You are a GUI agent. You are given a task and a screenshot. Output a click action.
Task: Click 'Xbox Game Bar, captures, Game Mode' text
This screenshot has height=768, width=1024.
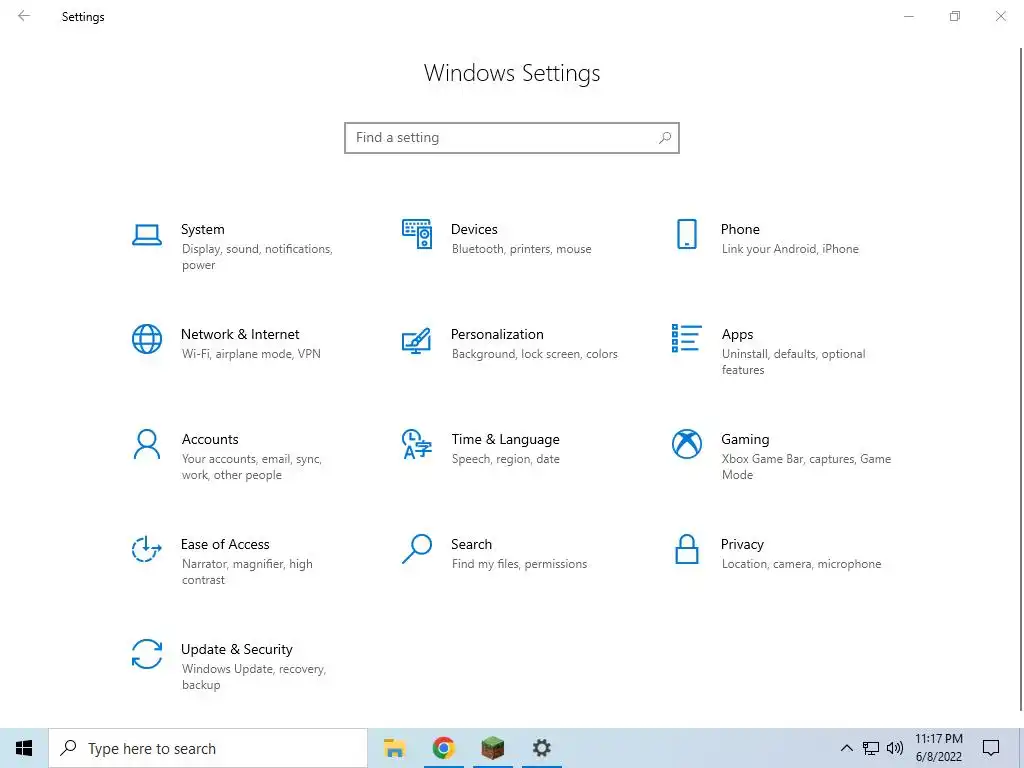coord(807,467)
